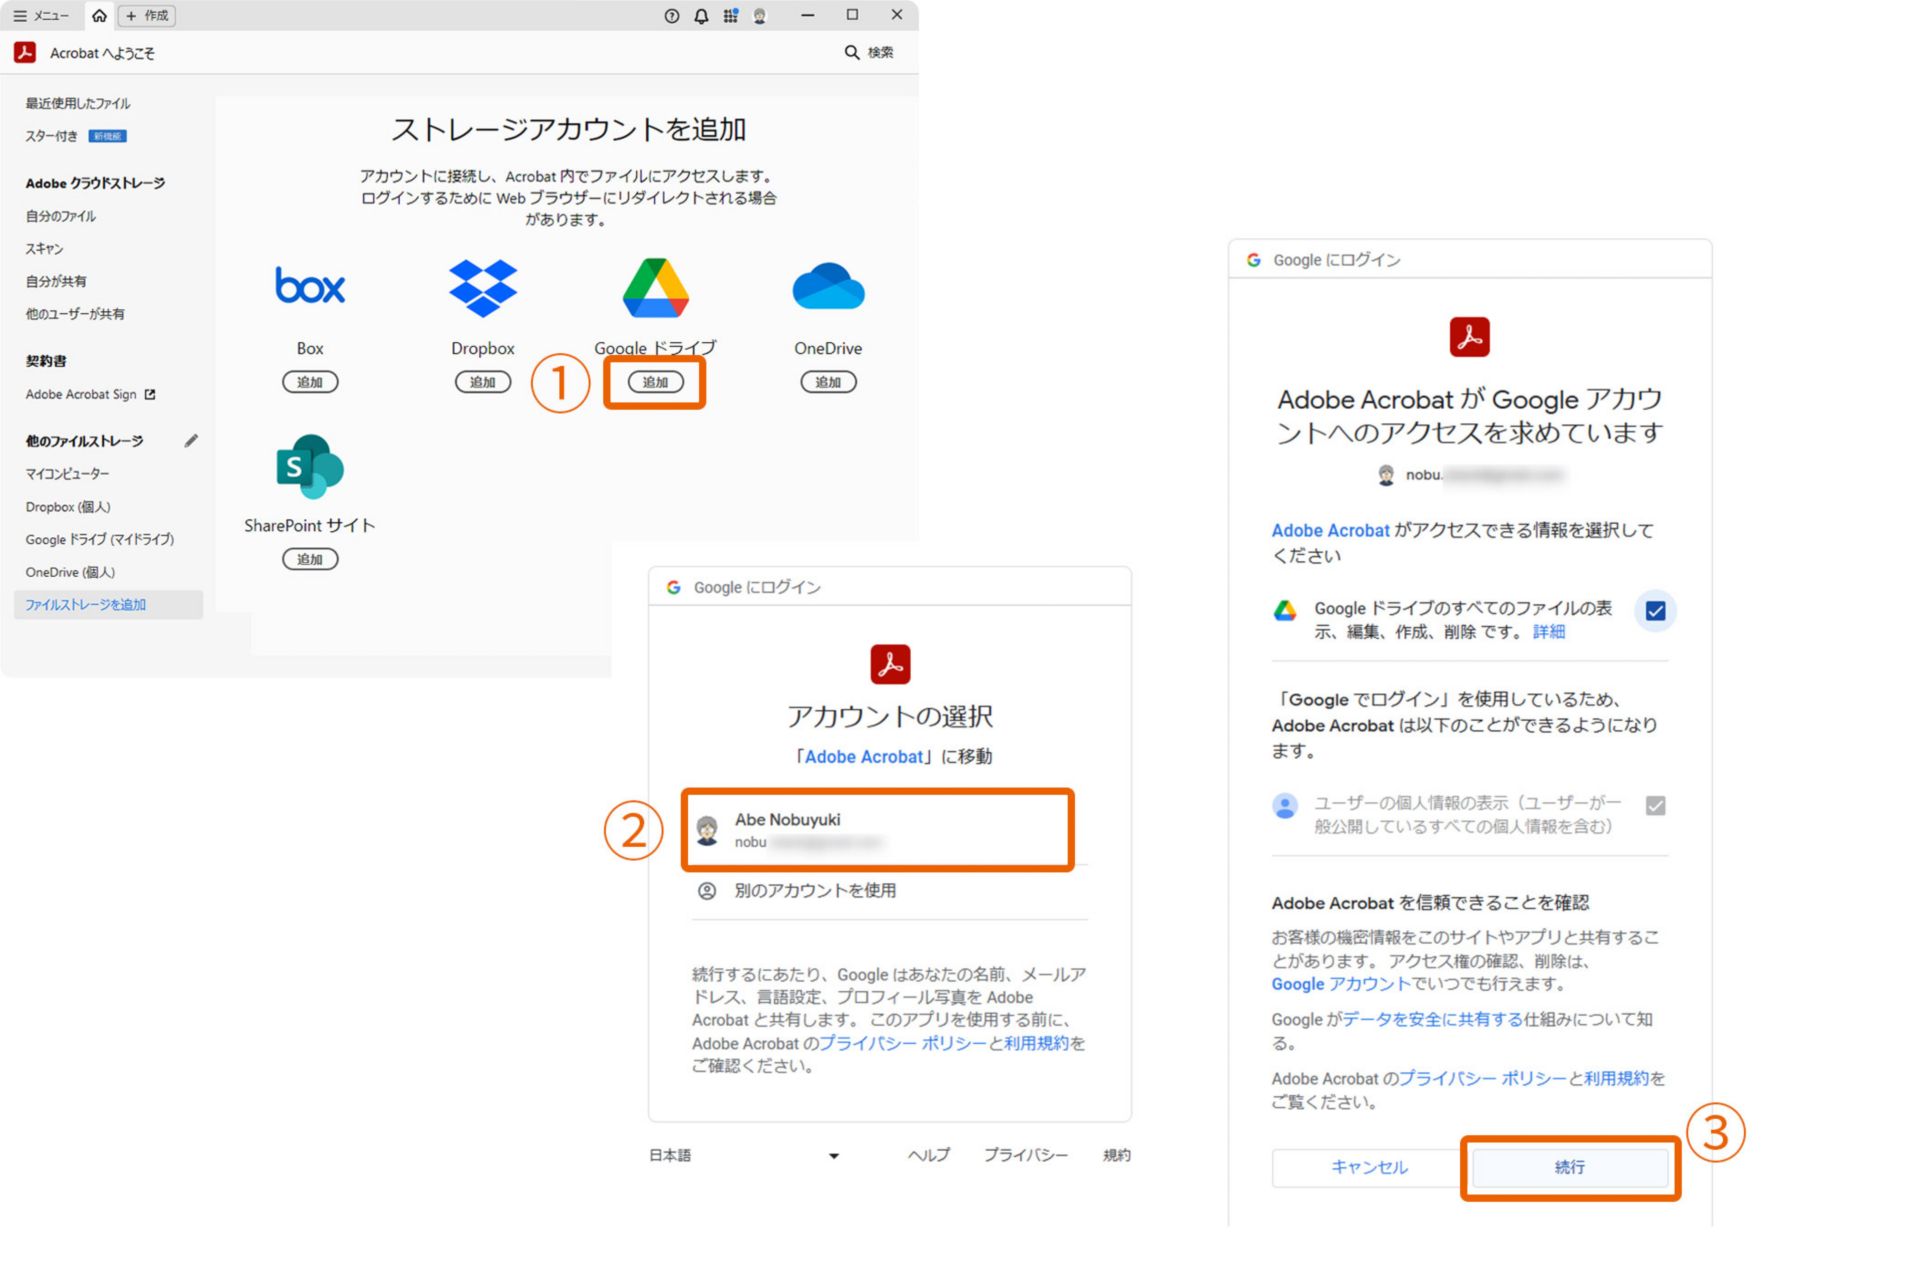
Task: Open the help question mark icon
Action: click(x=671, y=16)
